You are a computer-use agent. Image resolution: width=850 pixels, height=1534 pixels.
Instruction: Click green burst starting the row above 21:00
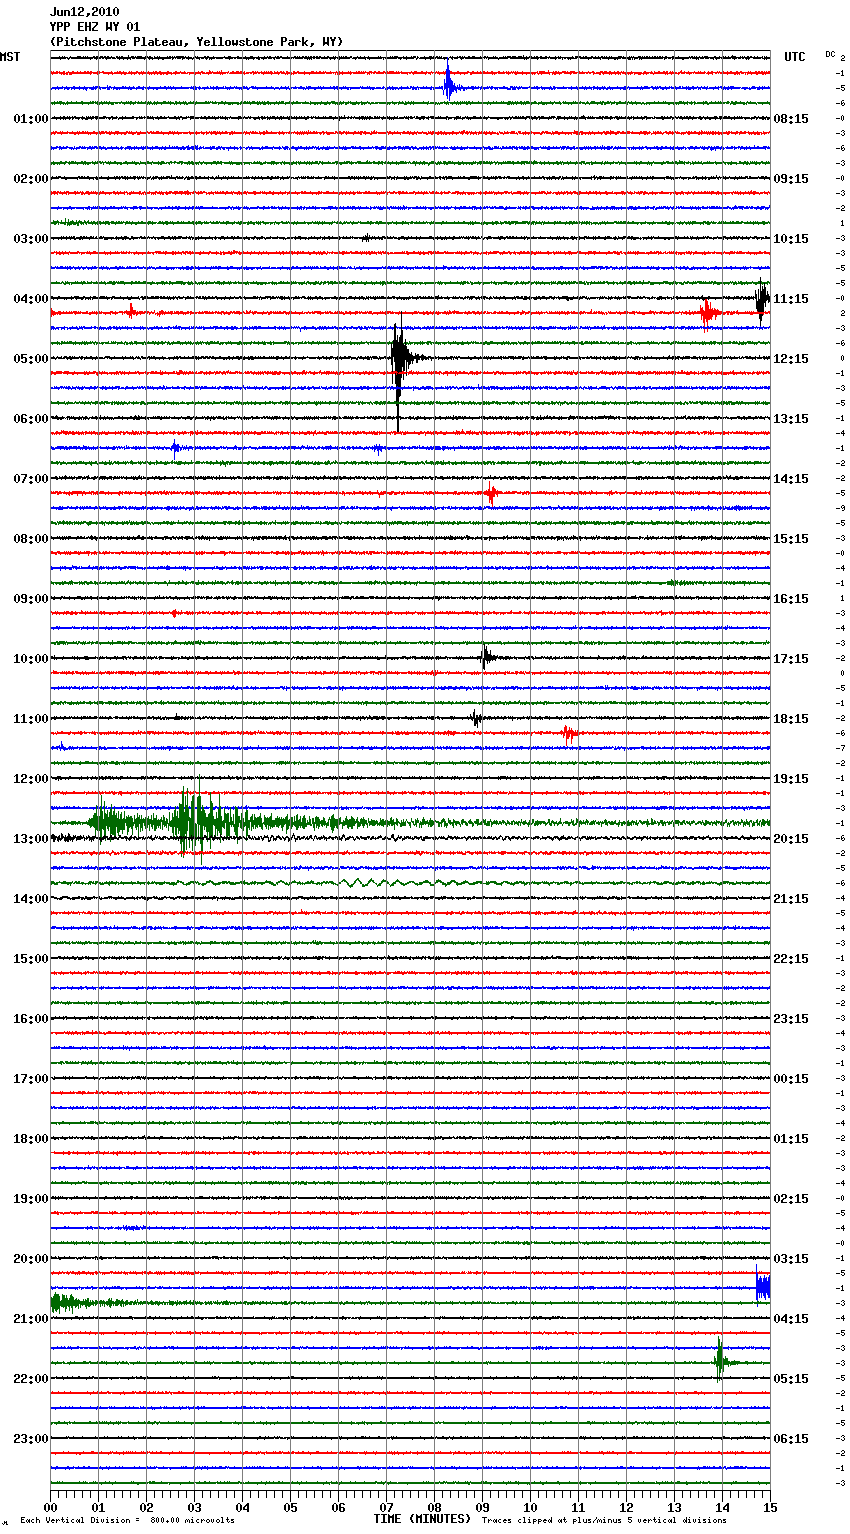(75, 1302)
